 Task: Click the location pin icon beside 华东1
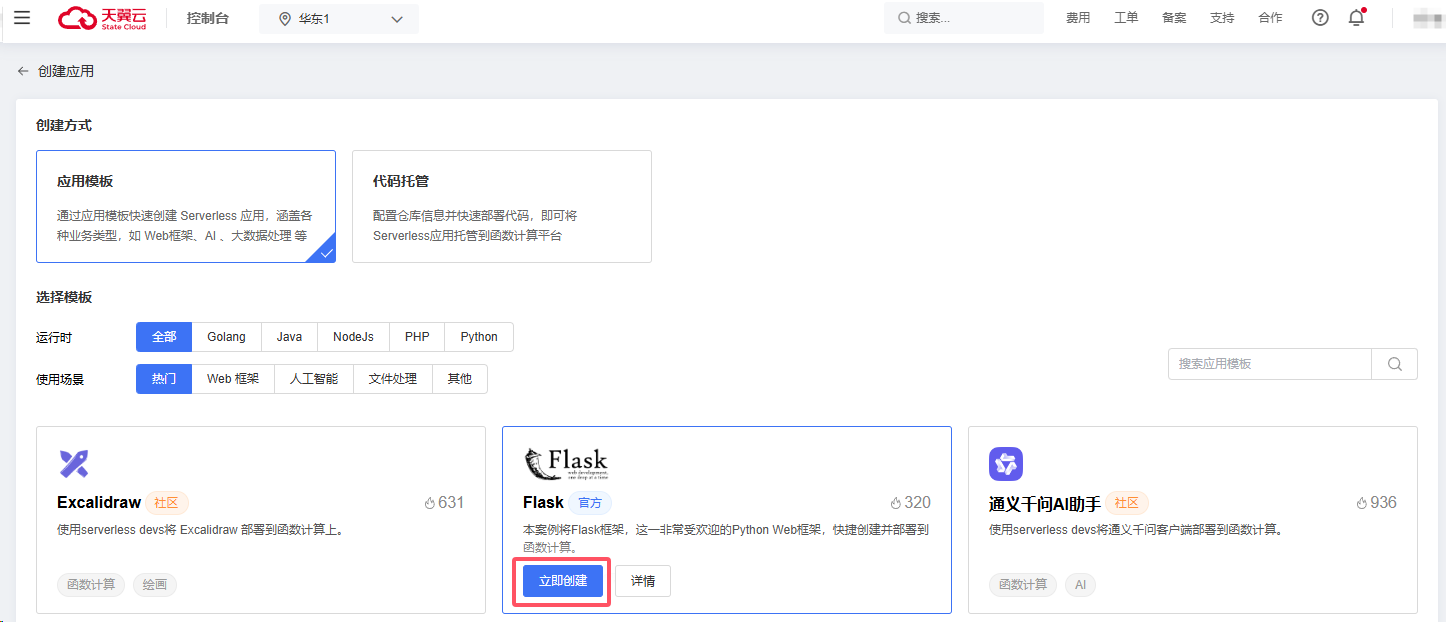tap(285, 19)
